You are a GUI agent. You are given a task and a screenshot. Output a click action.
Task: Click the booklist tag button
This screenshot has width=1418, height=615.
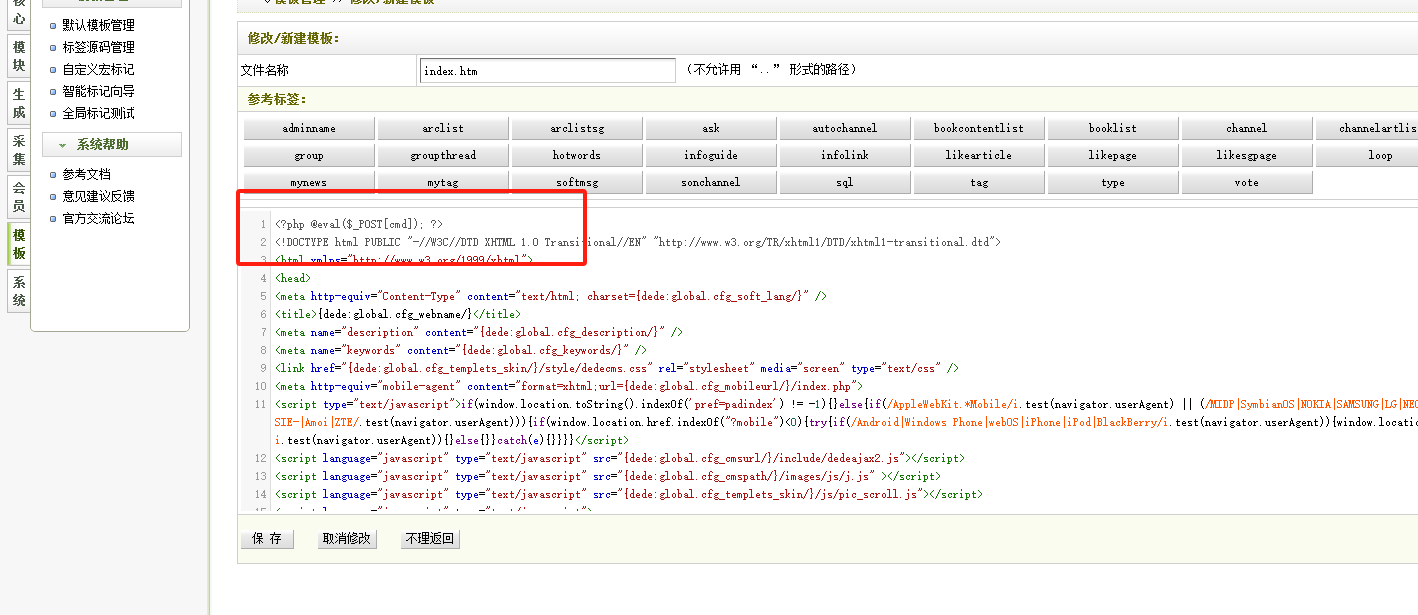point(1113,128)
